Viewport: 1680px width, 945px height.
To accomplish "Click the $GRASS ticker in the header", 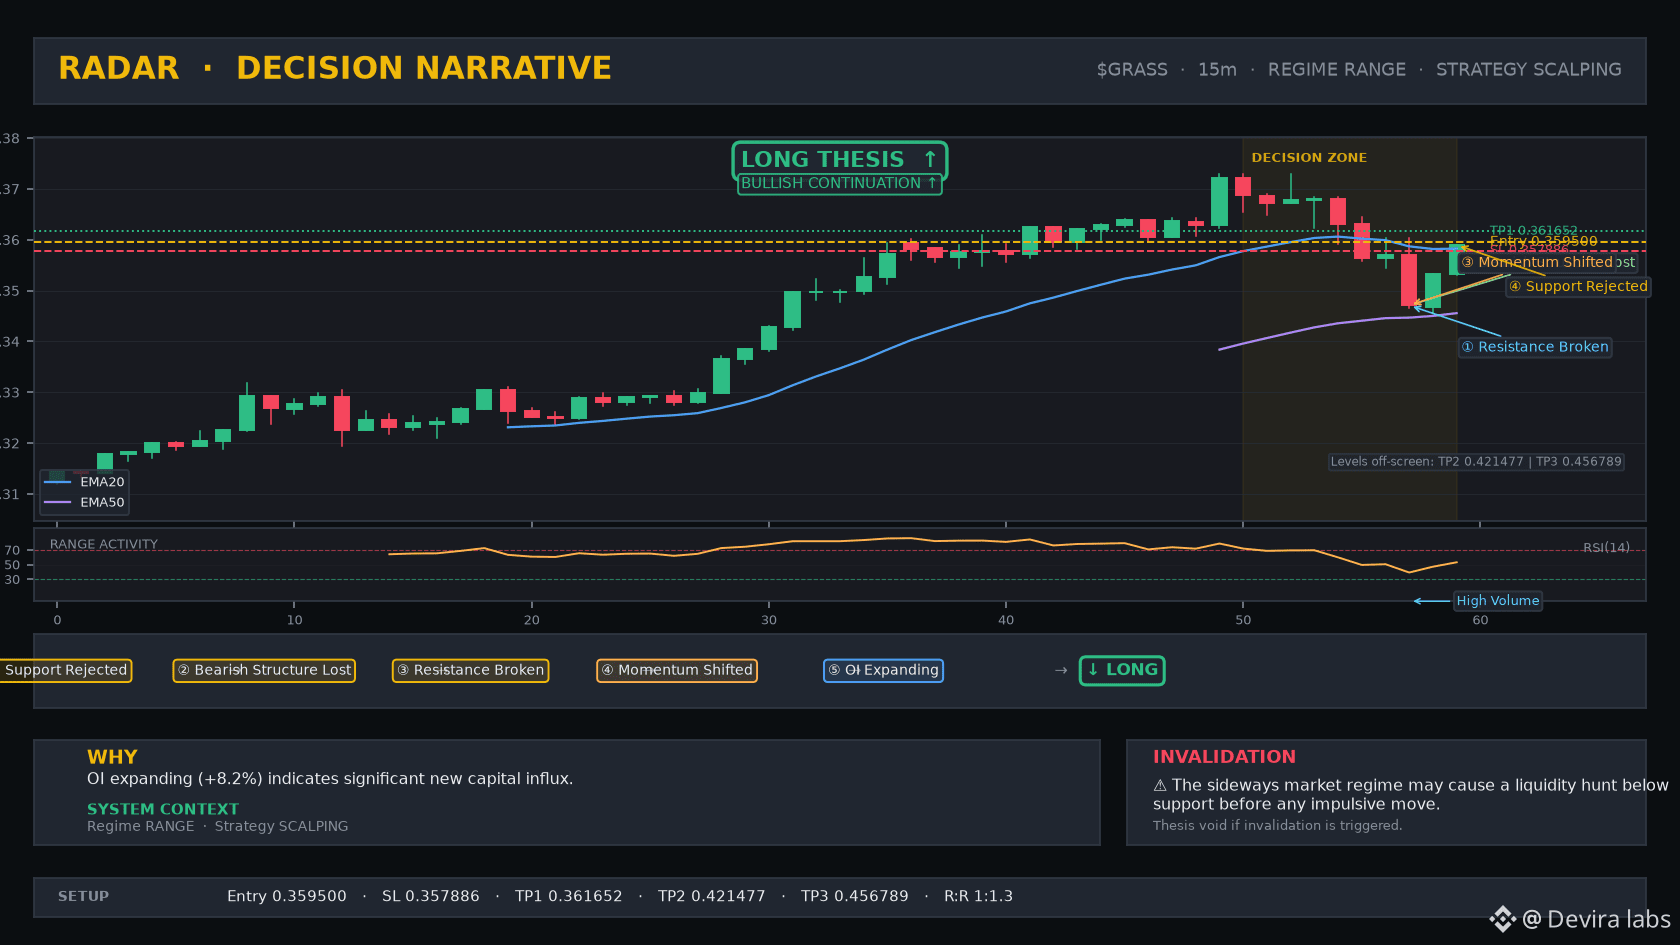I will pos(1132,70).
